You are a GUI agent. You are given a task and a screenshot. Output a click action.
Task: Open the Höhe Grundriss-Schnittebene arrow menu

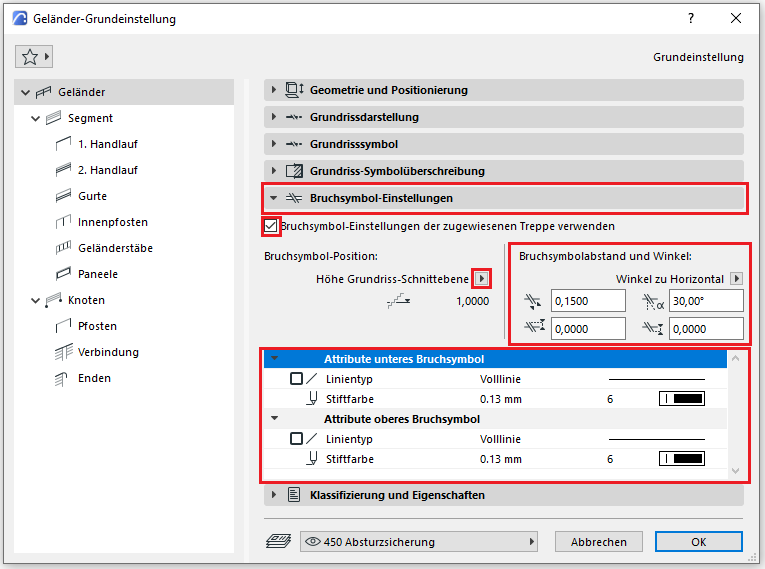(481, 278)
